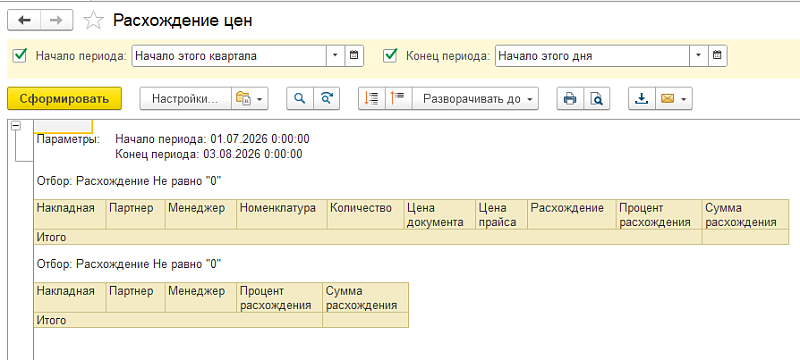Open calendar for Конец периода field
This screenshot has width=800, height=360.
tap(718, 56)
